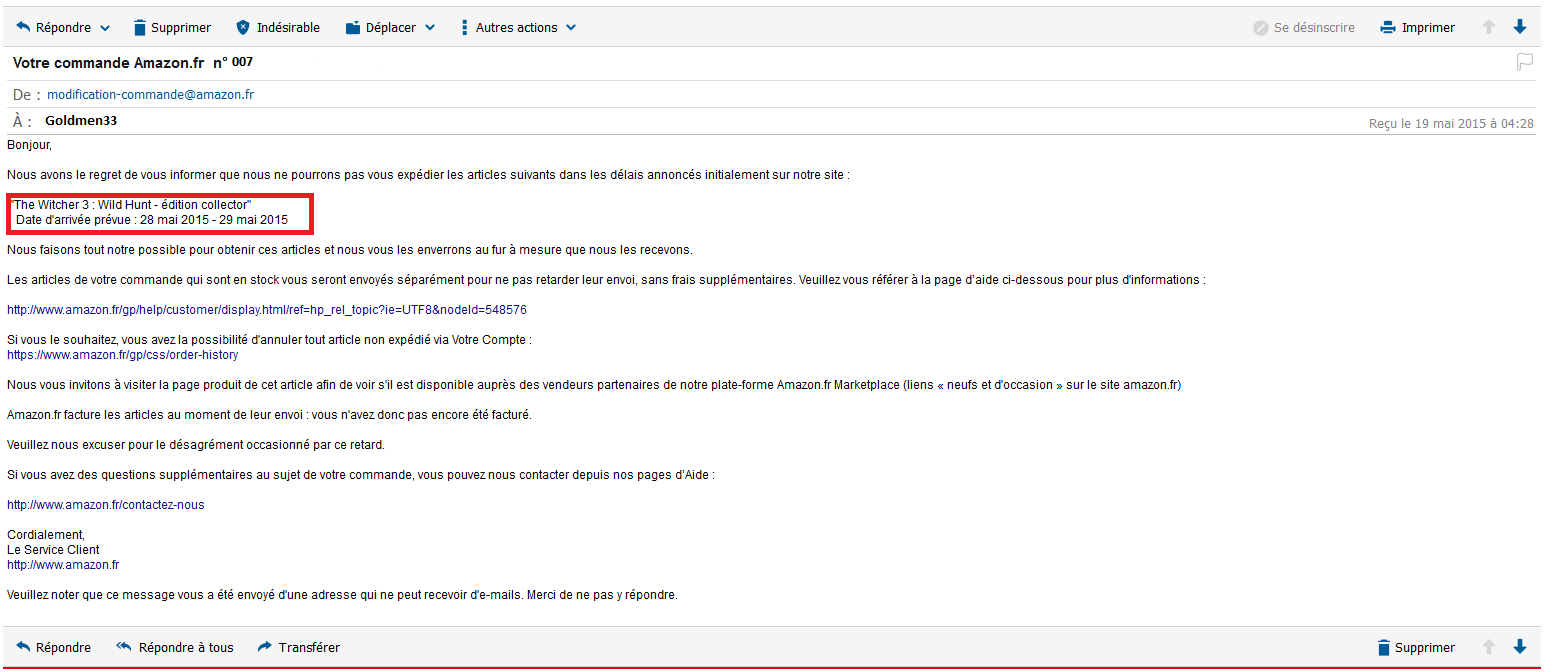Toggle the flag on this email
This screenshot has width=1557, height=672.
(x=1525, y=63)
